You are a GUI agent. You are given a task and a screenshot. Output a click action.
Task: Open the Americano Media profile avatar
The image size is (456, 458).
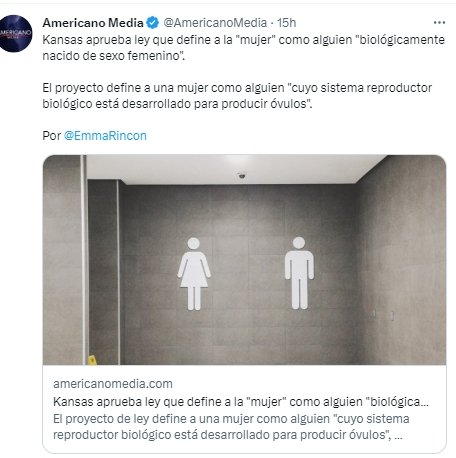pyautogui.click(x=15, y=33)
